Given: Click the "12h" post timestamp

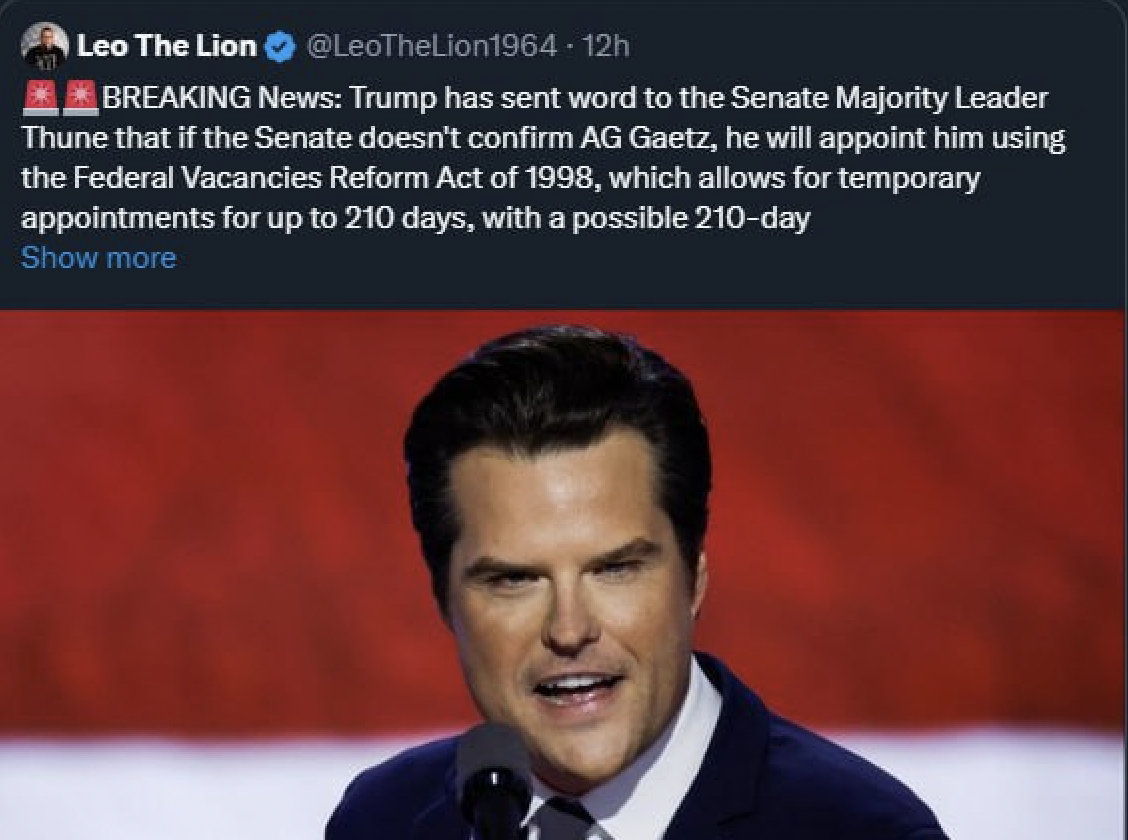Looking at the screenshot, I should 606,47.
